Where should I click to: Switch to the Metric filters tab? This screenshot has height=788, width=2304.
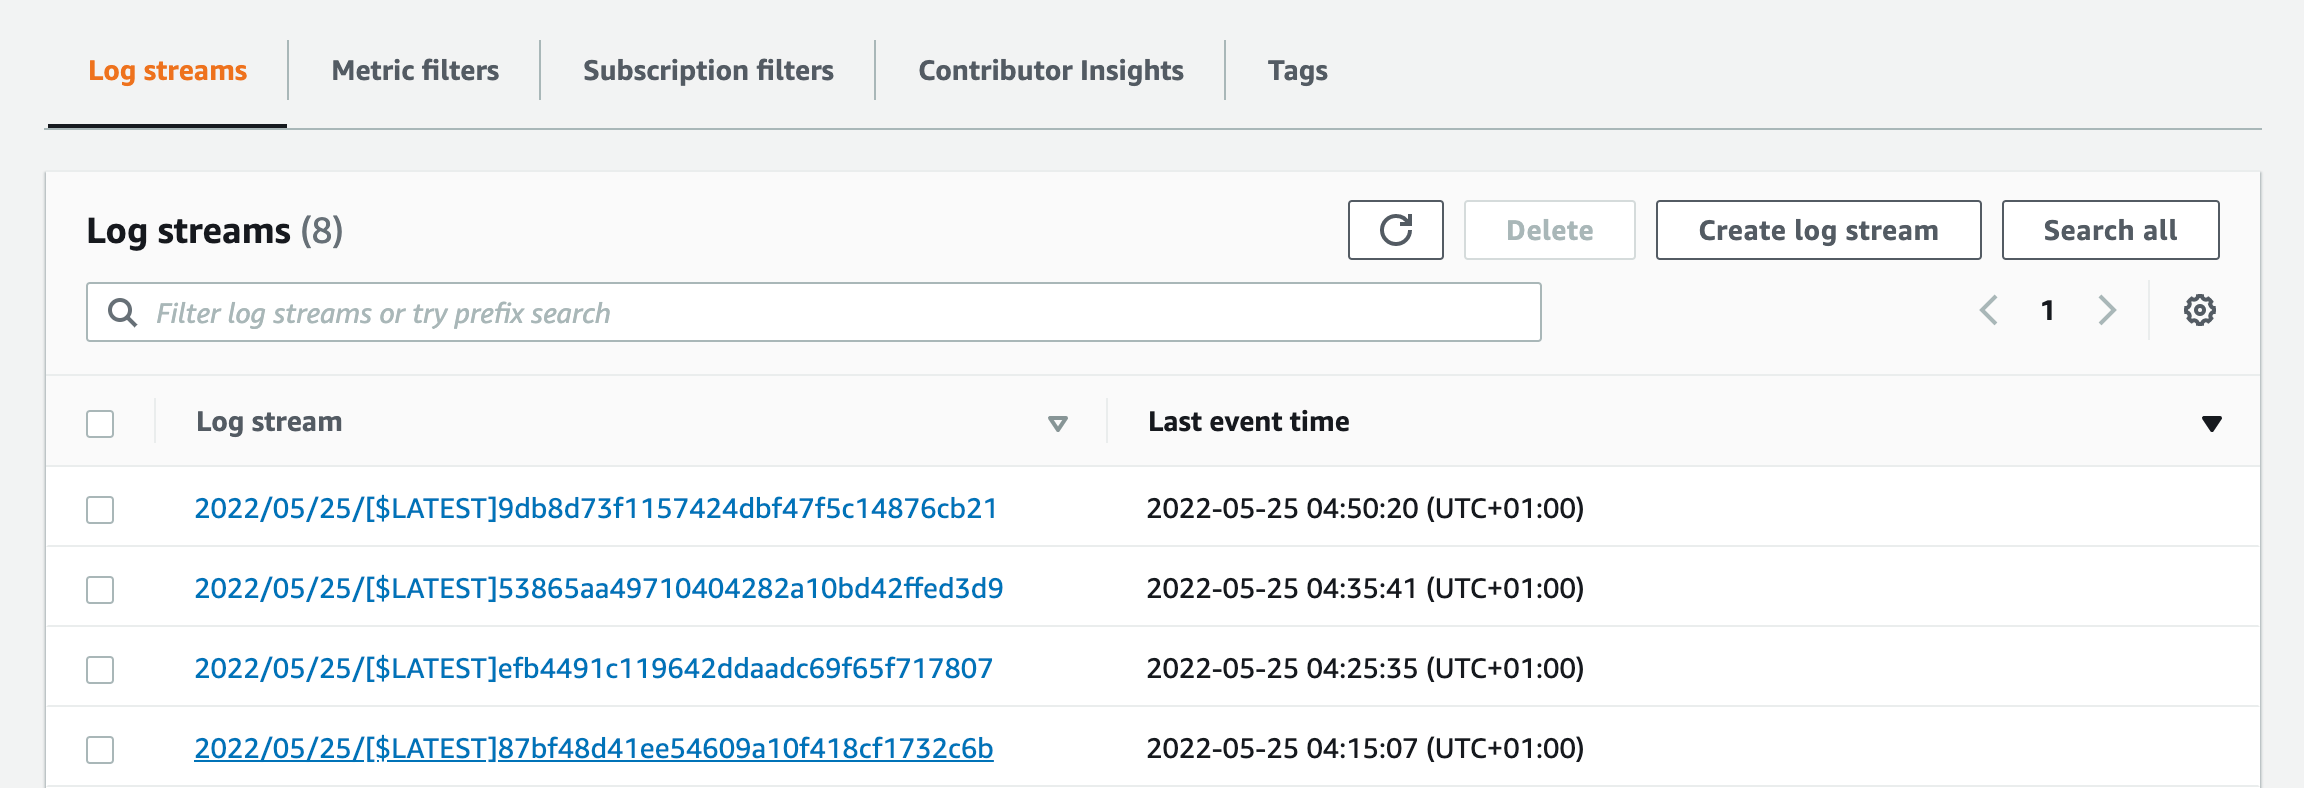(x=415, y=71)
